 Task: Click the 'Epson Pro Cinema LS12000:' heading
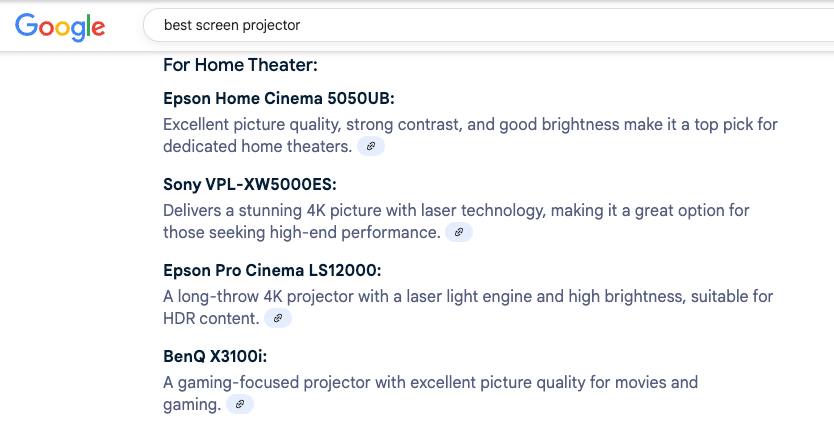(x=272, y=271)
